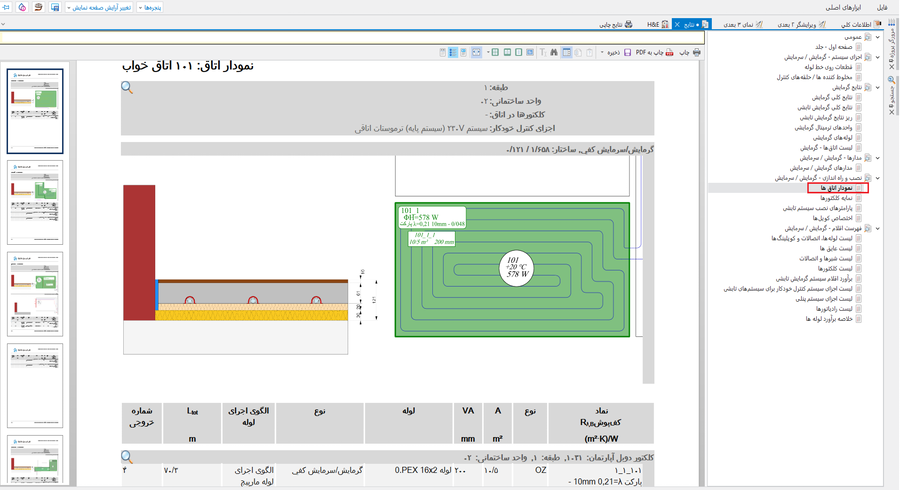Switch to the H&E tab
Viewport: 900px width, 490px height.
point(657,24)
